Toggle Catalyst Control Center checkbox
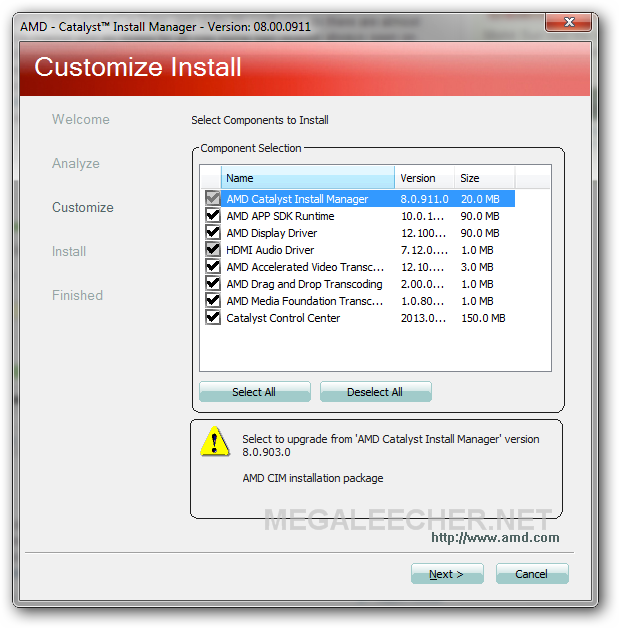619x628 pixels. tap(213, 318)
